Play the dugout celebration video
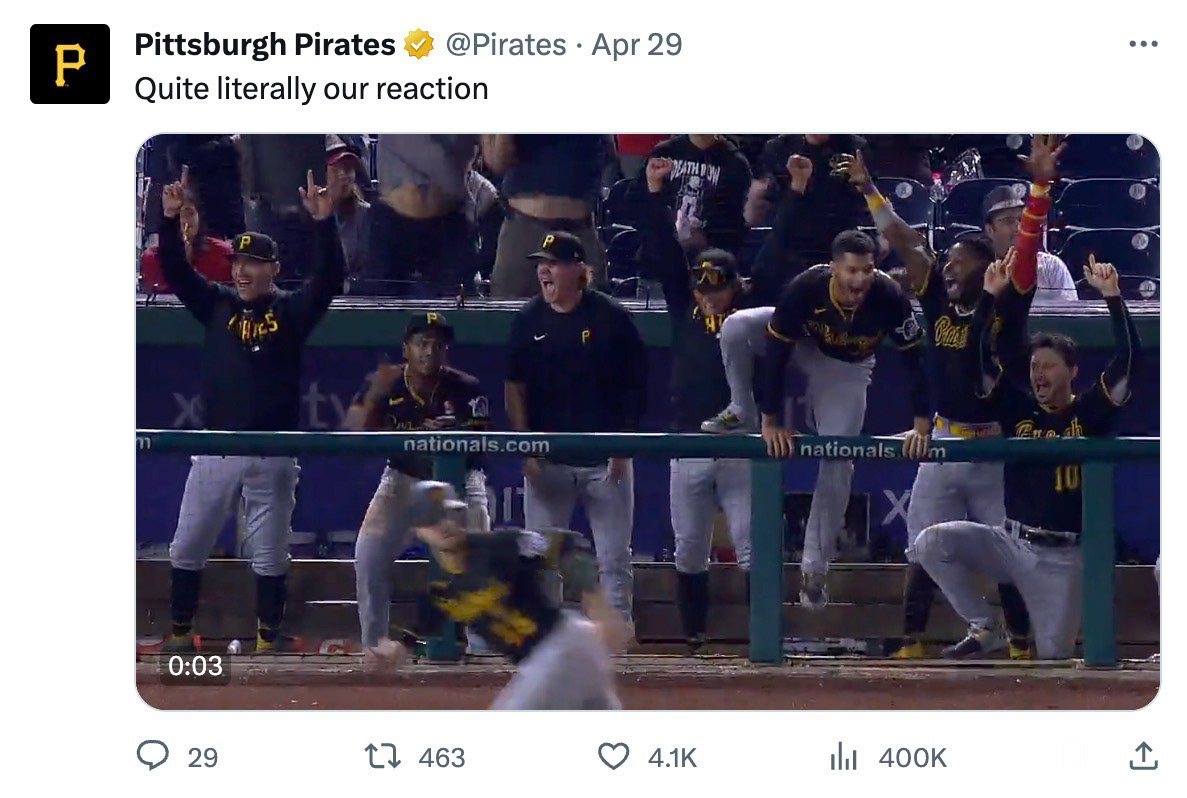The height and width of the screenshot is (798, 1187). tap(647, 421)
